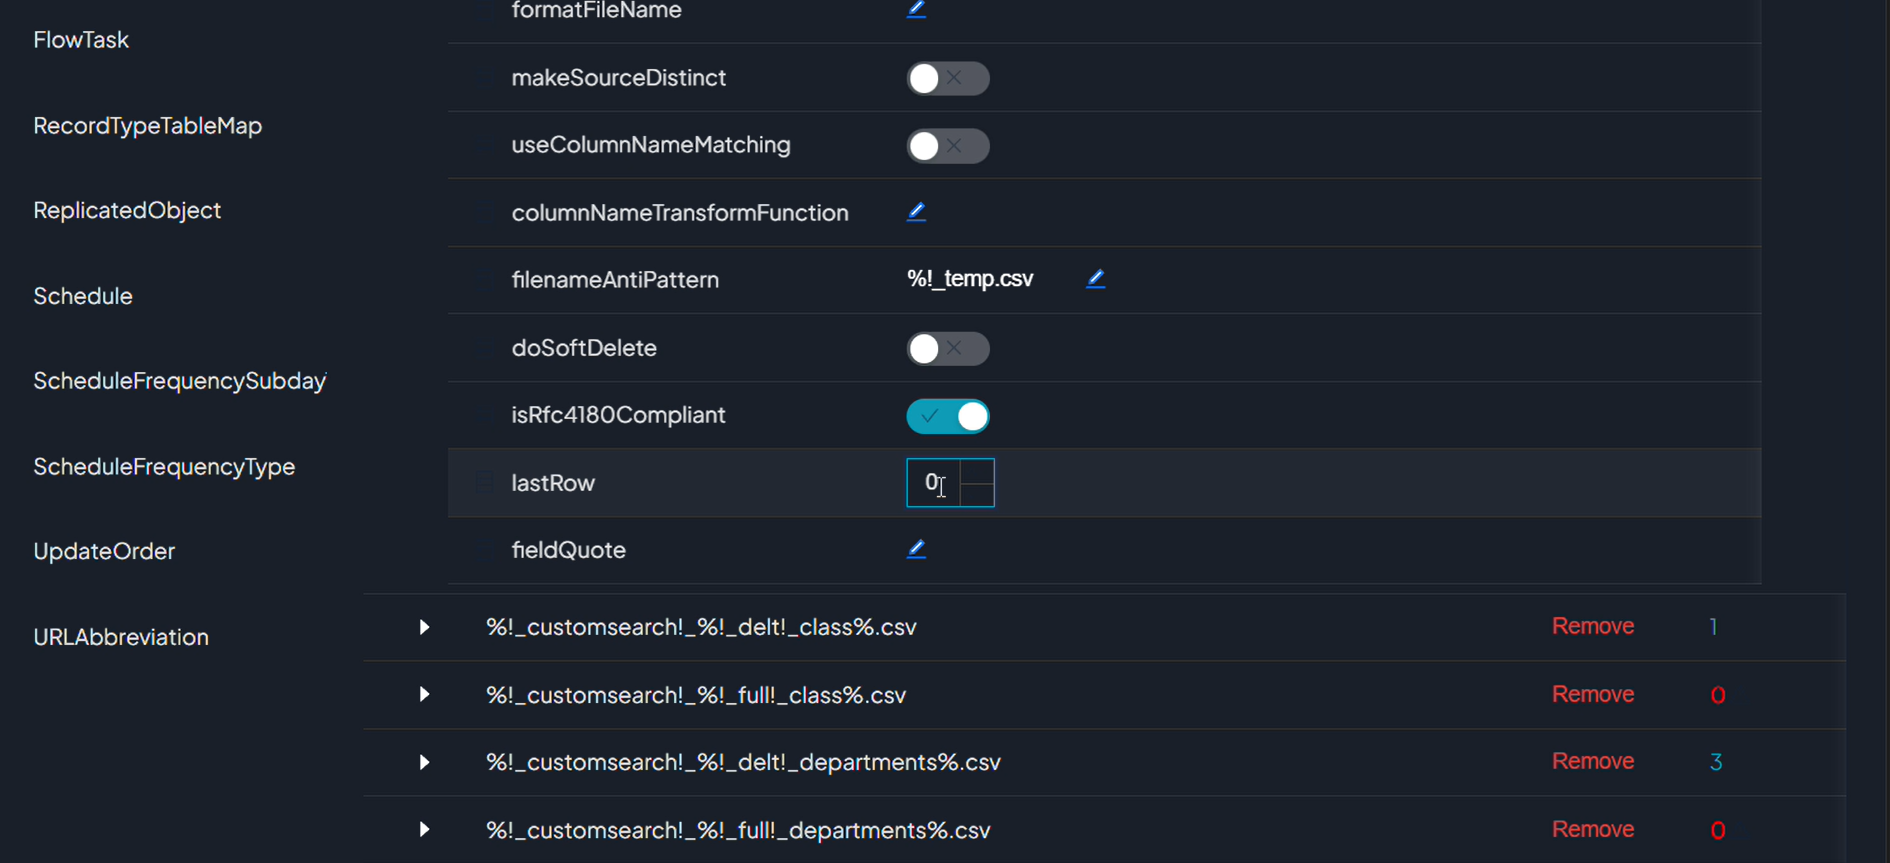
Task: Decrease lastRow with the down stepper
Action: click(x=977, y=495)
